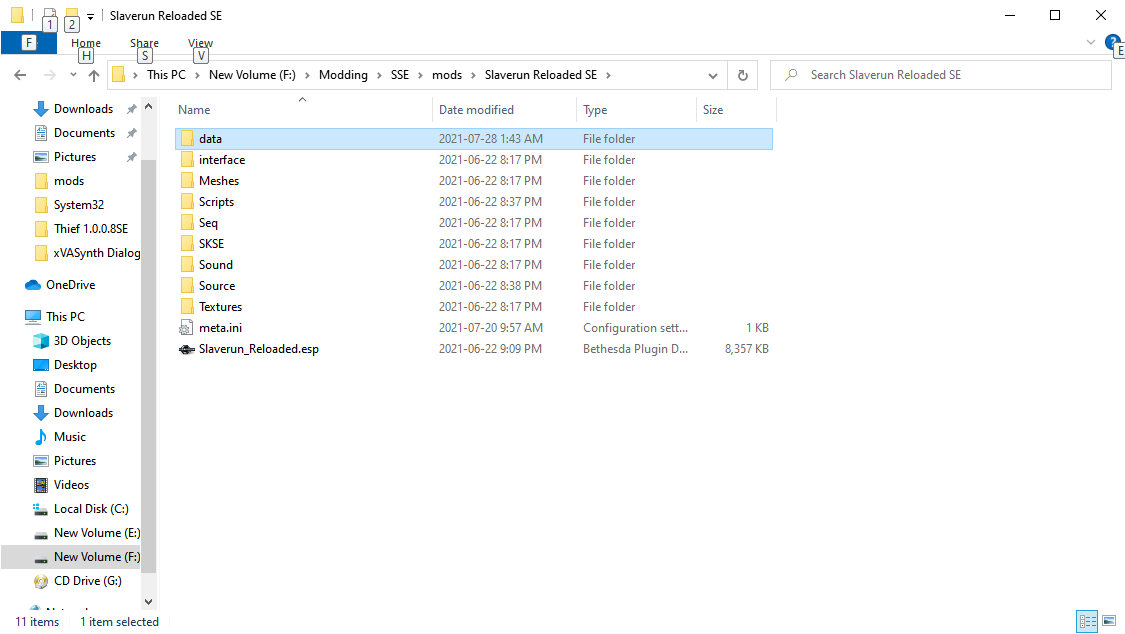Expand chevron after Slaverun Reloaded SE breadcrumb
Screen dimensions: 1125x634
tap(608, 75)
